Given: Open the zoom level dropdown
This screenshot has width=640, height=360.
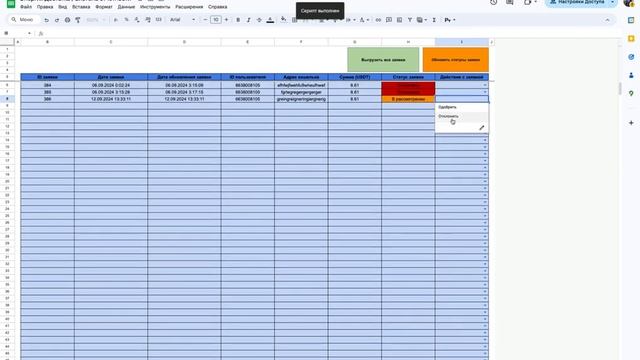Looking at the screenshot, I should pos(96,20).
